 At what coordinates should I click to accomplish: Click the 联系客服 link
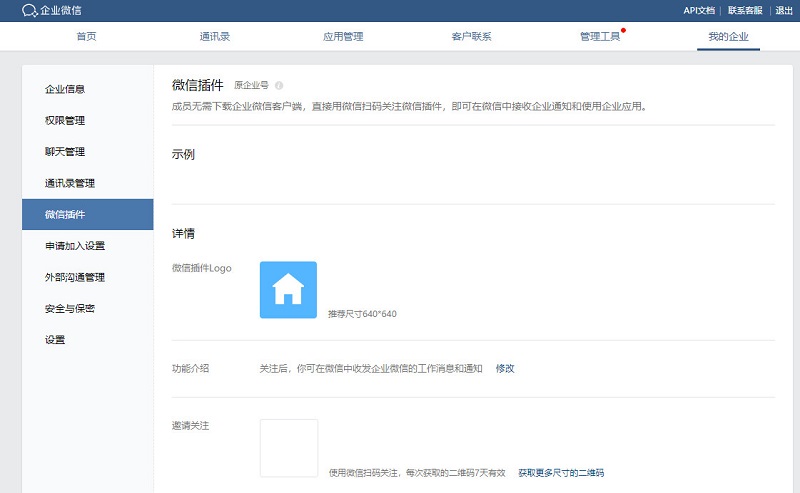pos(745,10)
